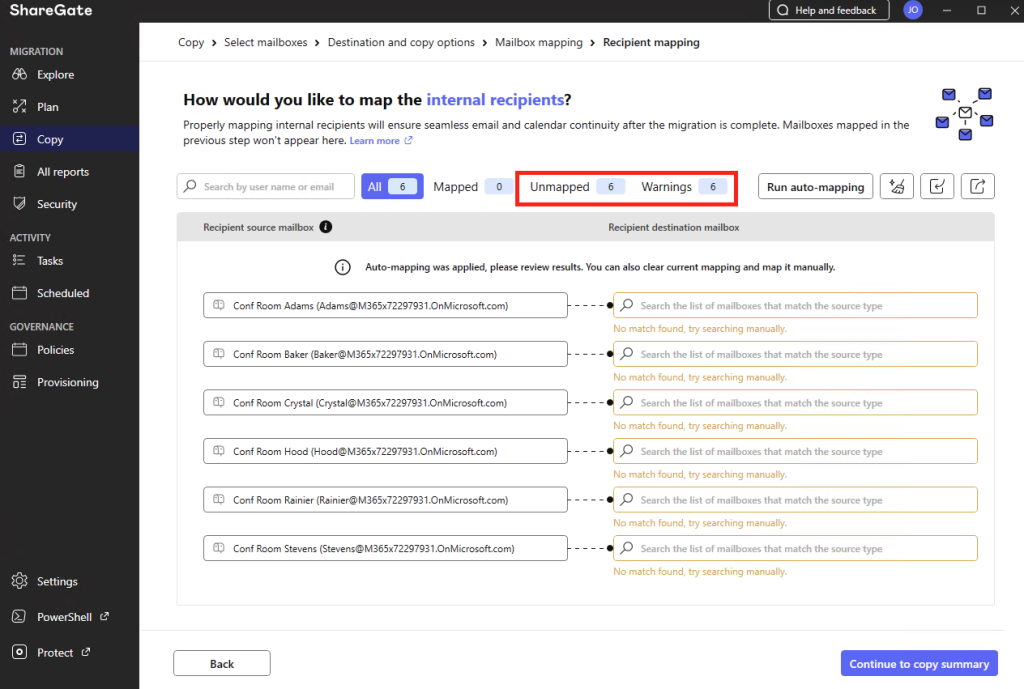Image resolution: width=1024 pixels, height=689 pixels.
Task: Click the Conf Room Baker source mailbox
Action: tap(385, 354)
